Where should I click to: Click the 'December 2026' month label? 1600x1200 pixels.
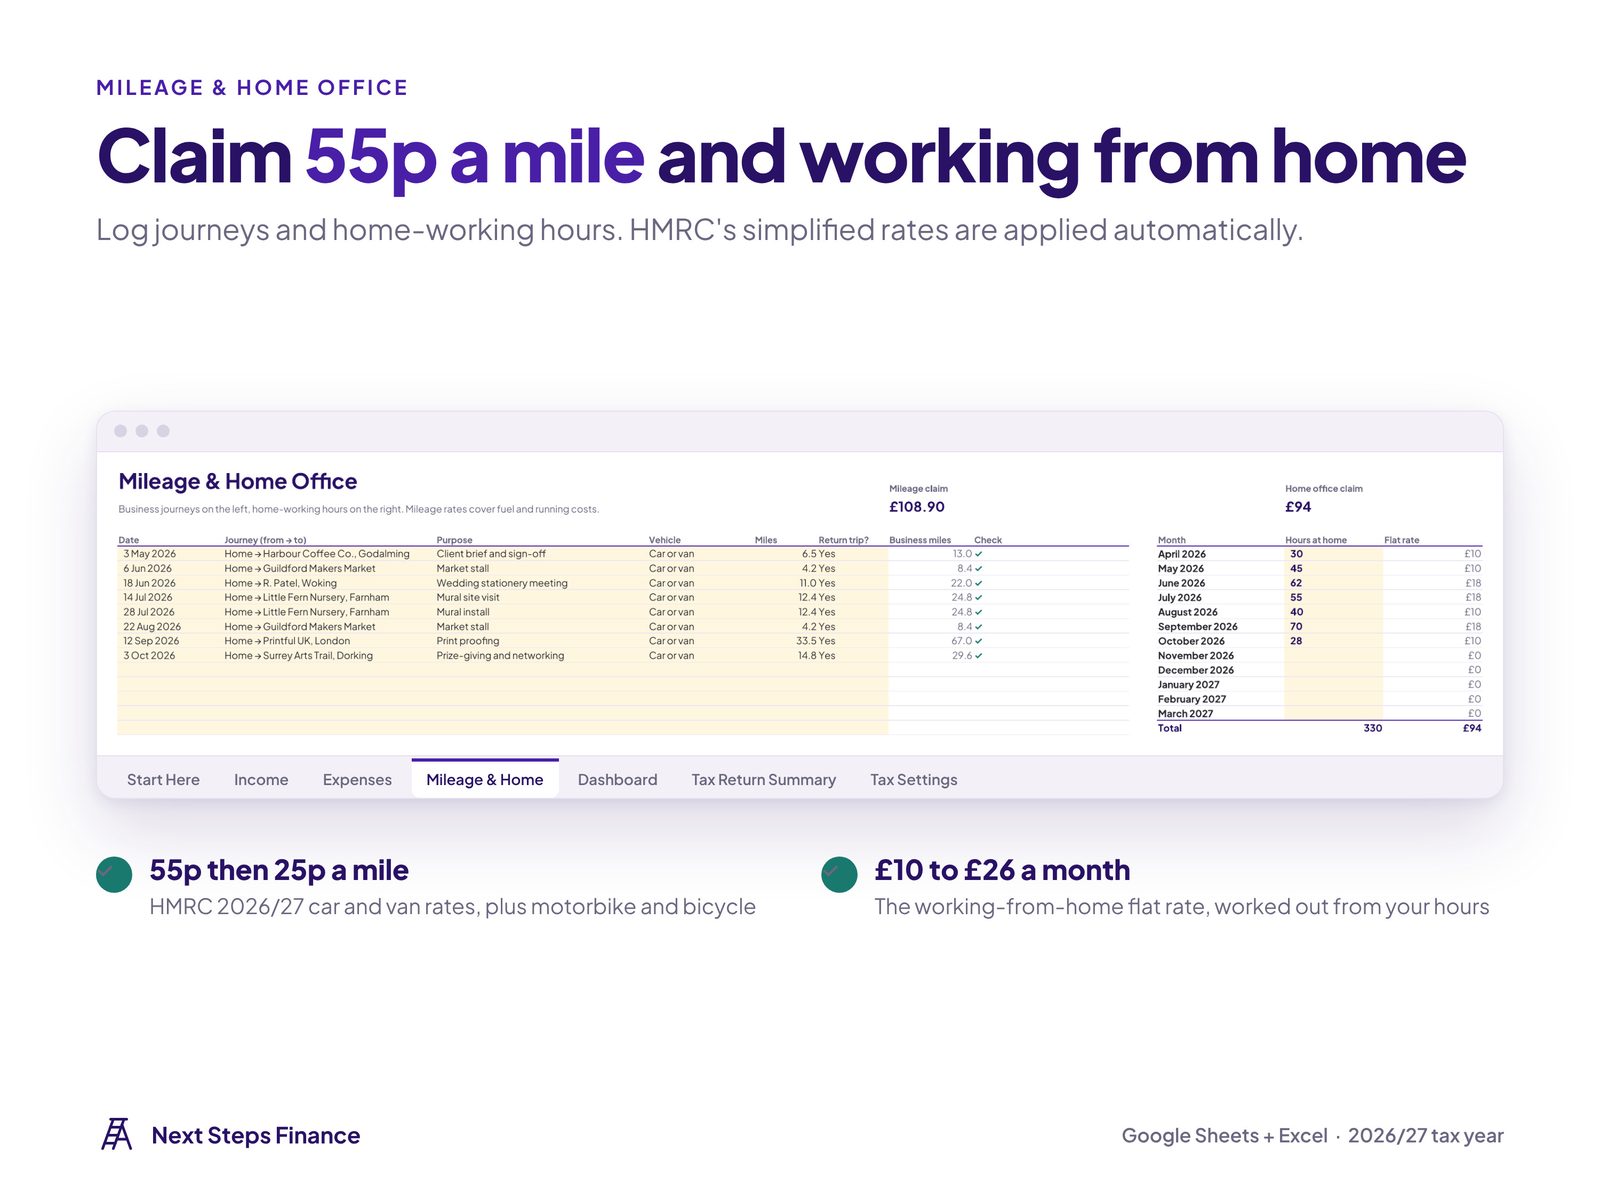tap(1195, 670)
